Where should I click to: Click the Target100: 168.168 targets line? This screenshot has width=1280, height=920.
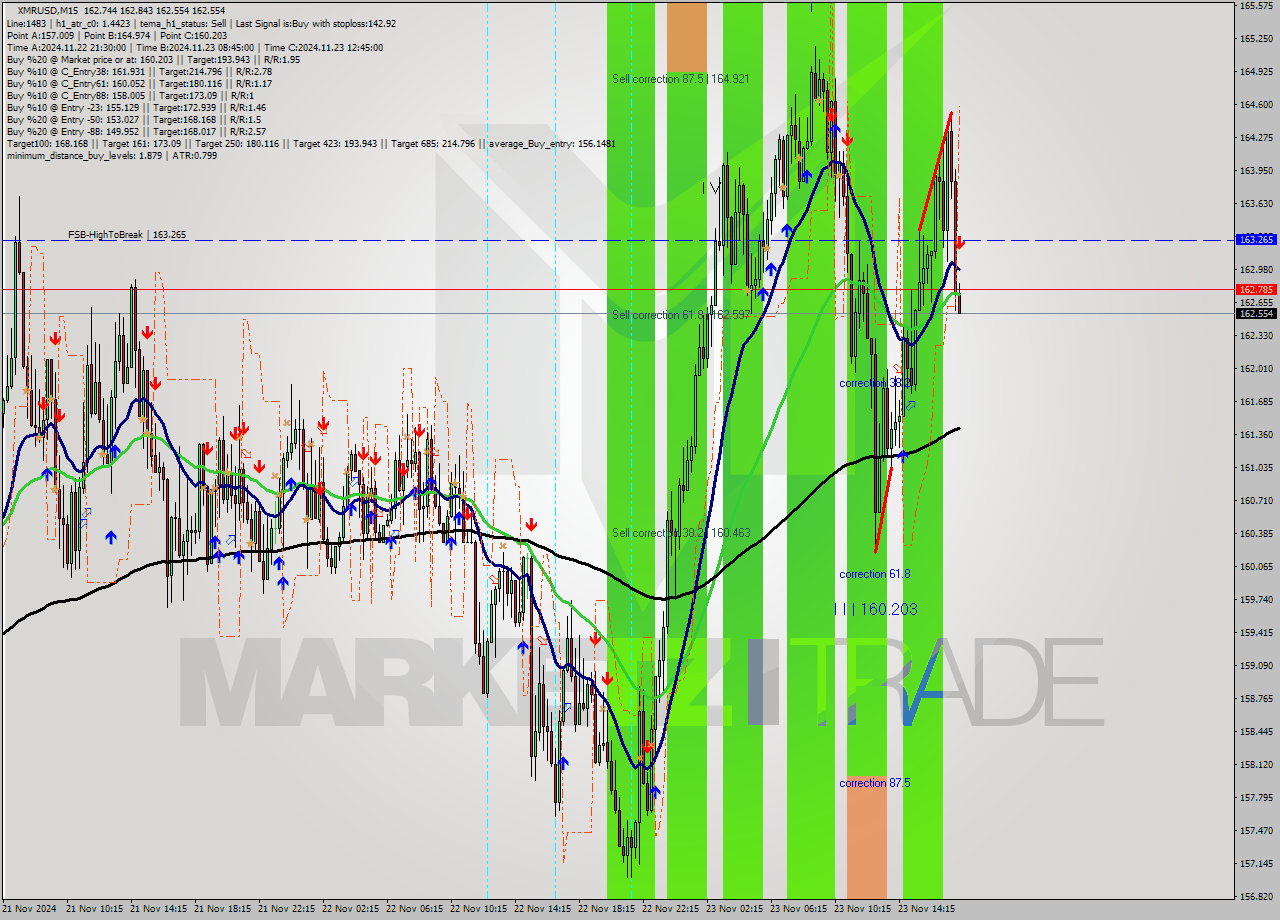[311, 143]
